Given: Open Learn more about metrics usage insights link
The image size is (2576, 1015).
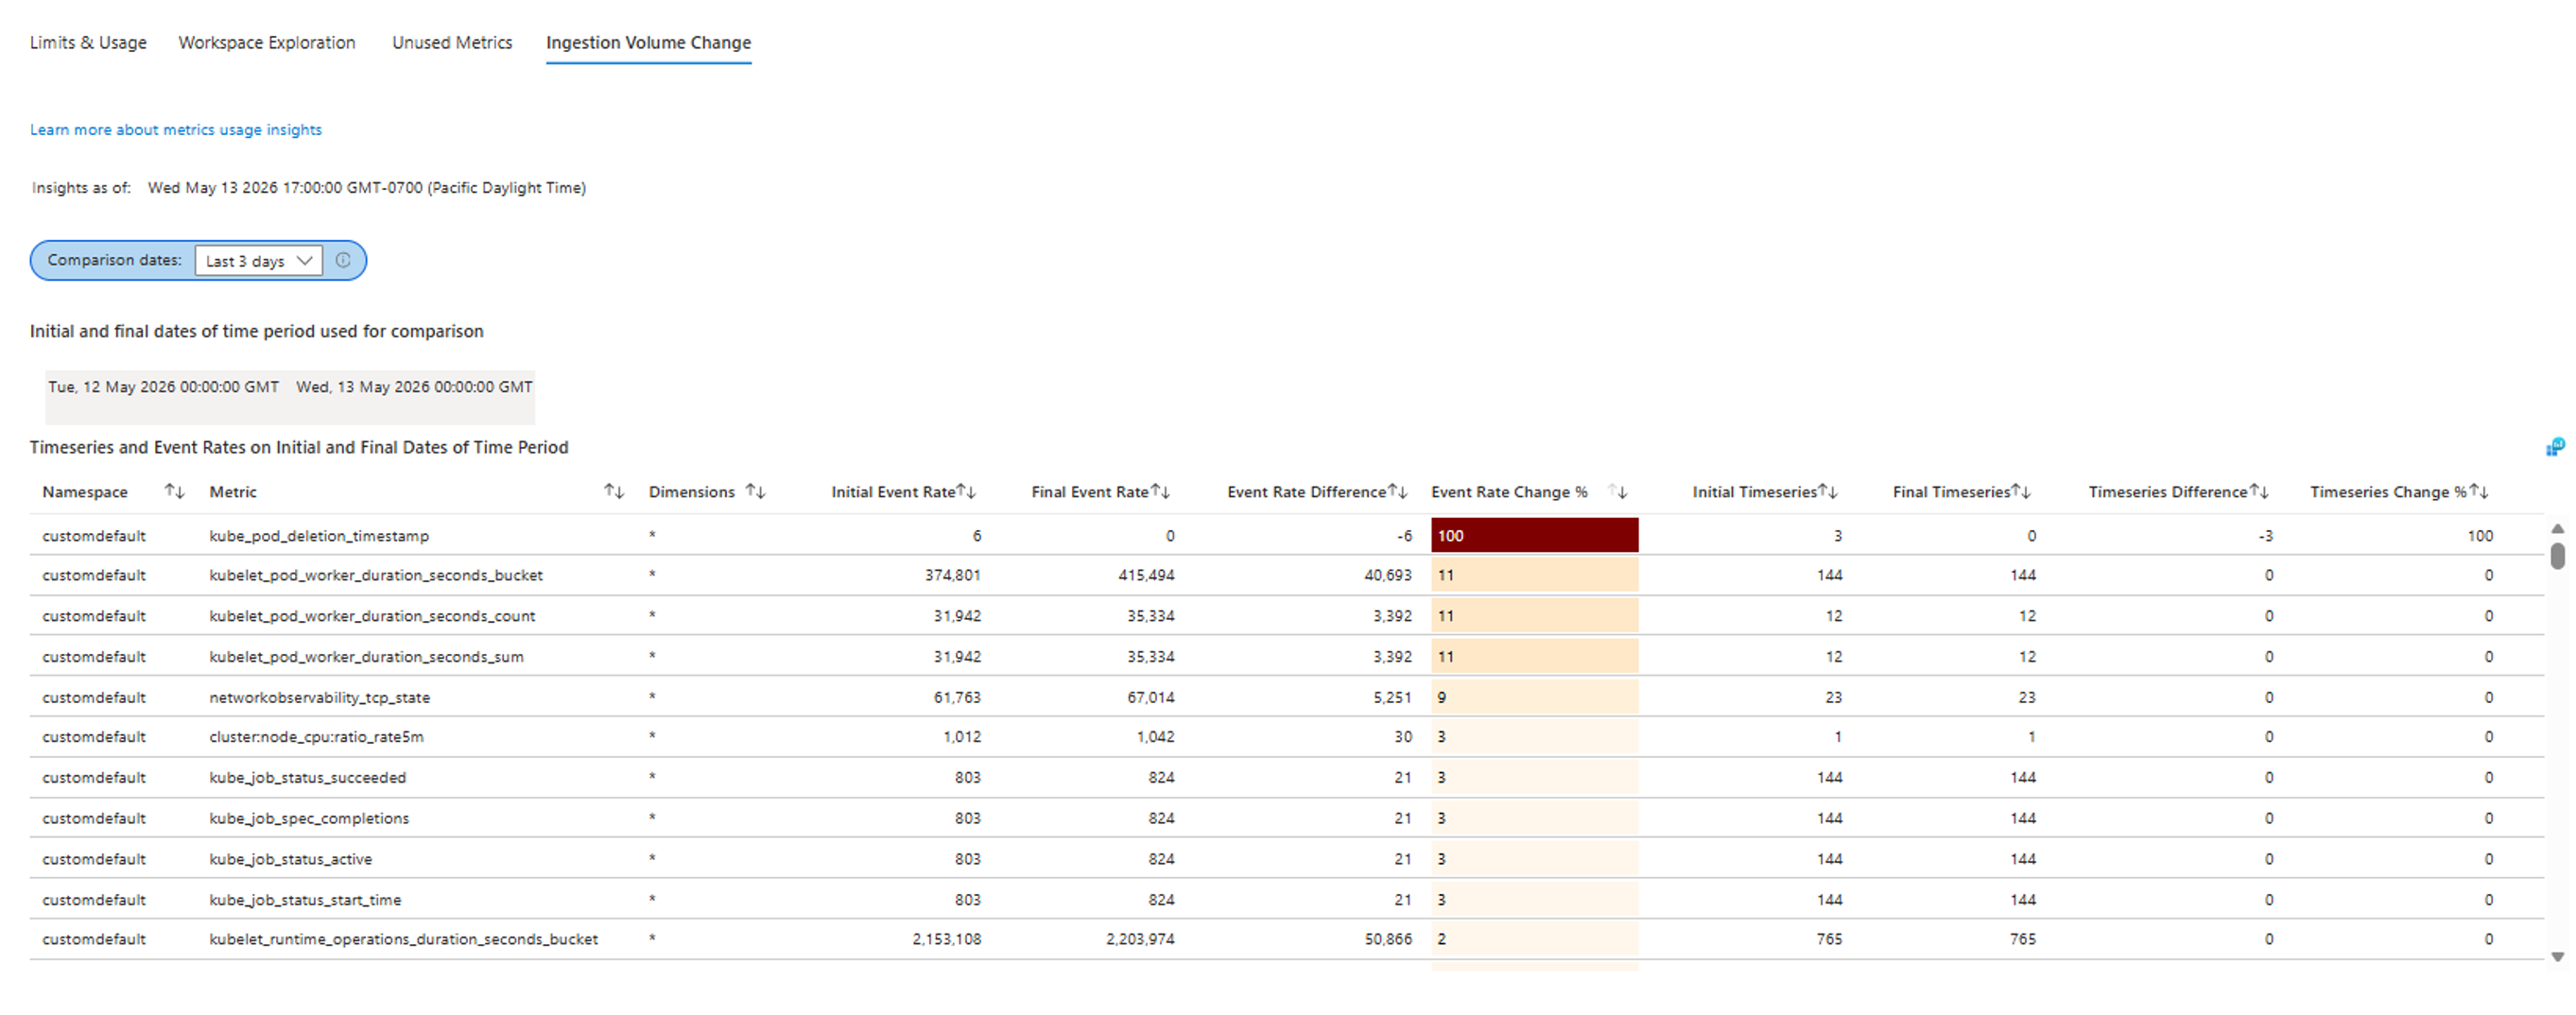Looking at the screenshot, I should click(x=176, y=129).
